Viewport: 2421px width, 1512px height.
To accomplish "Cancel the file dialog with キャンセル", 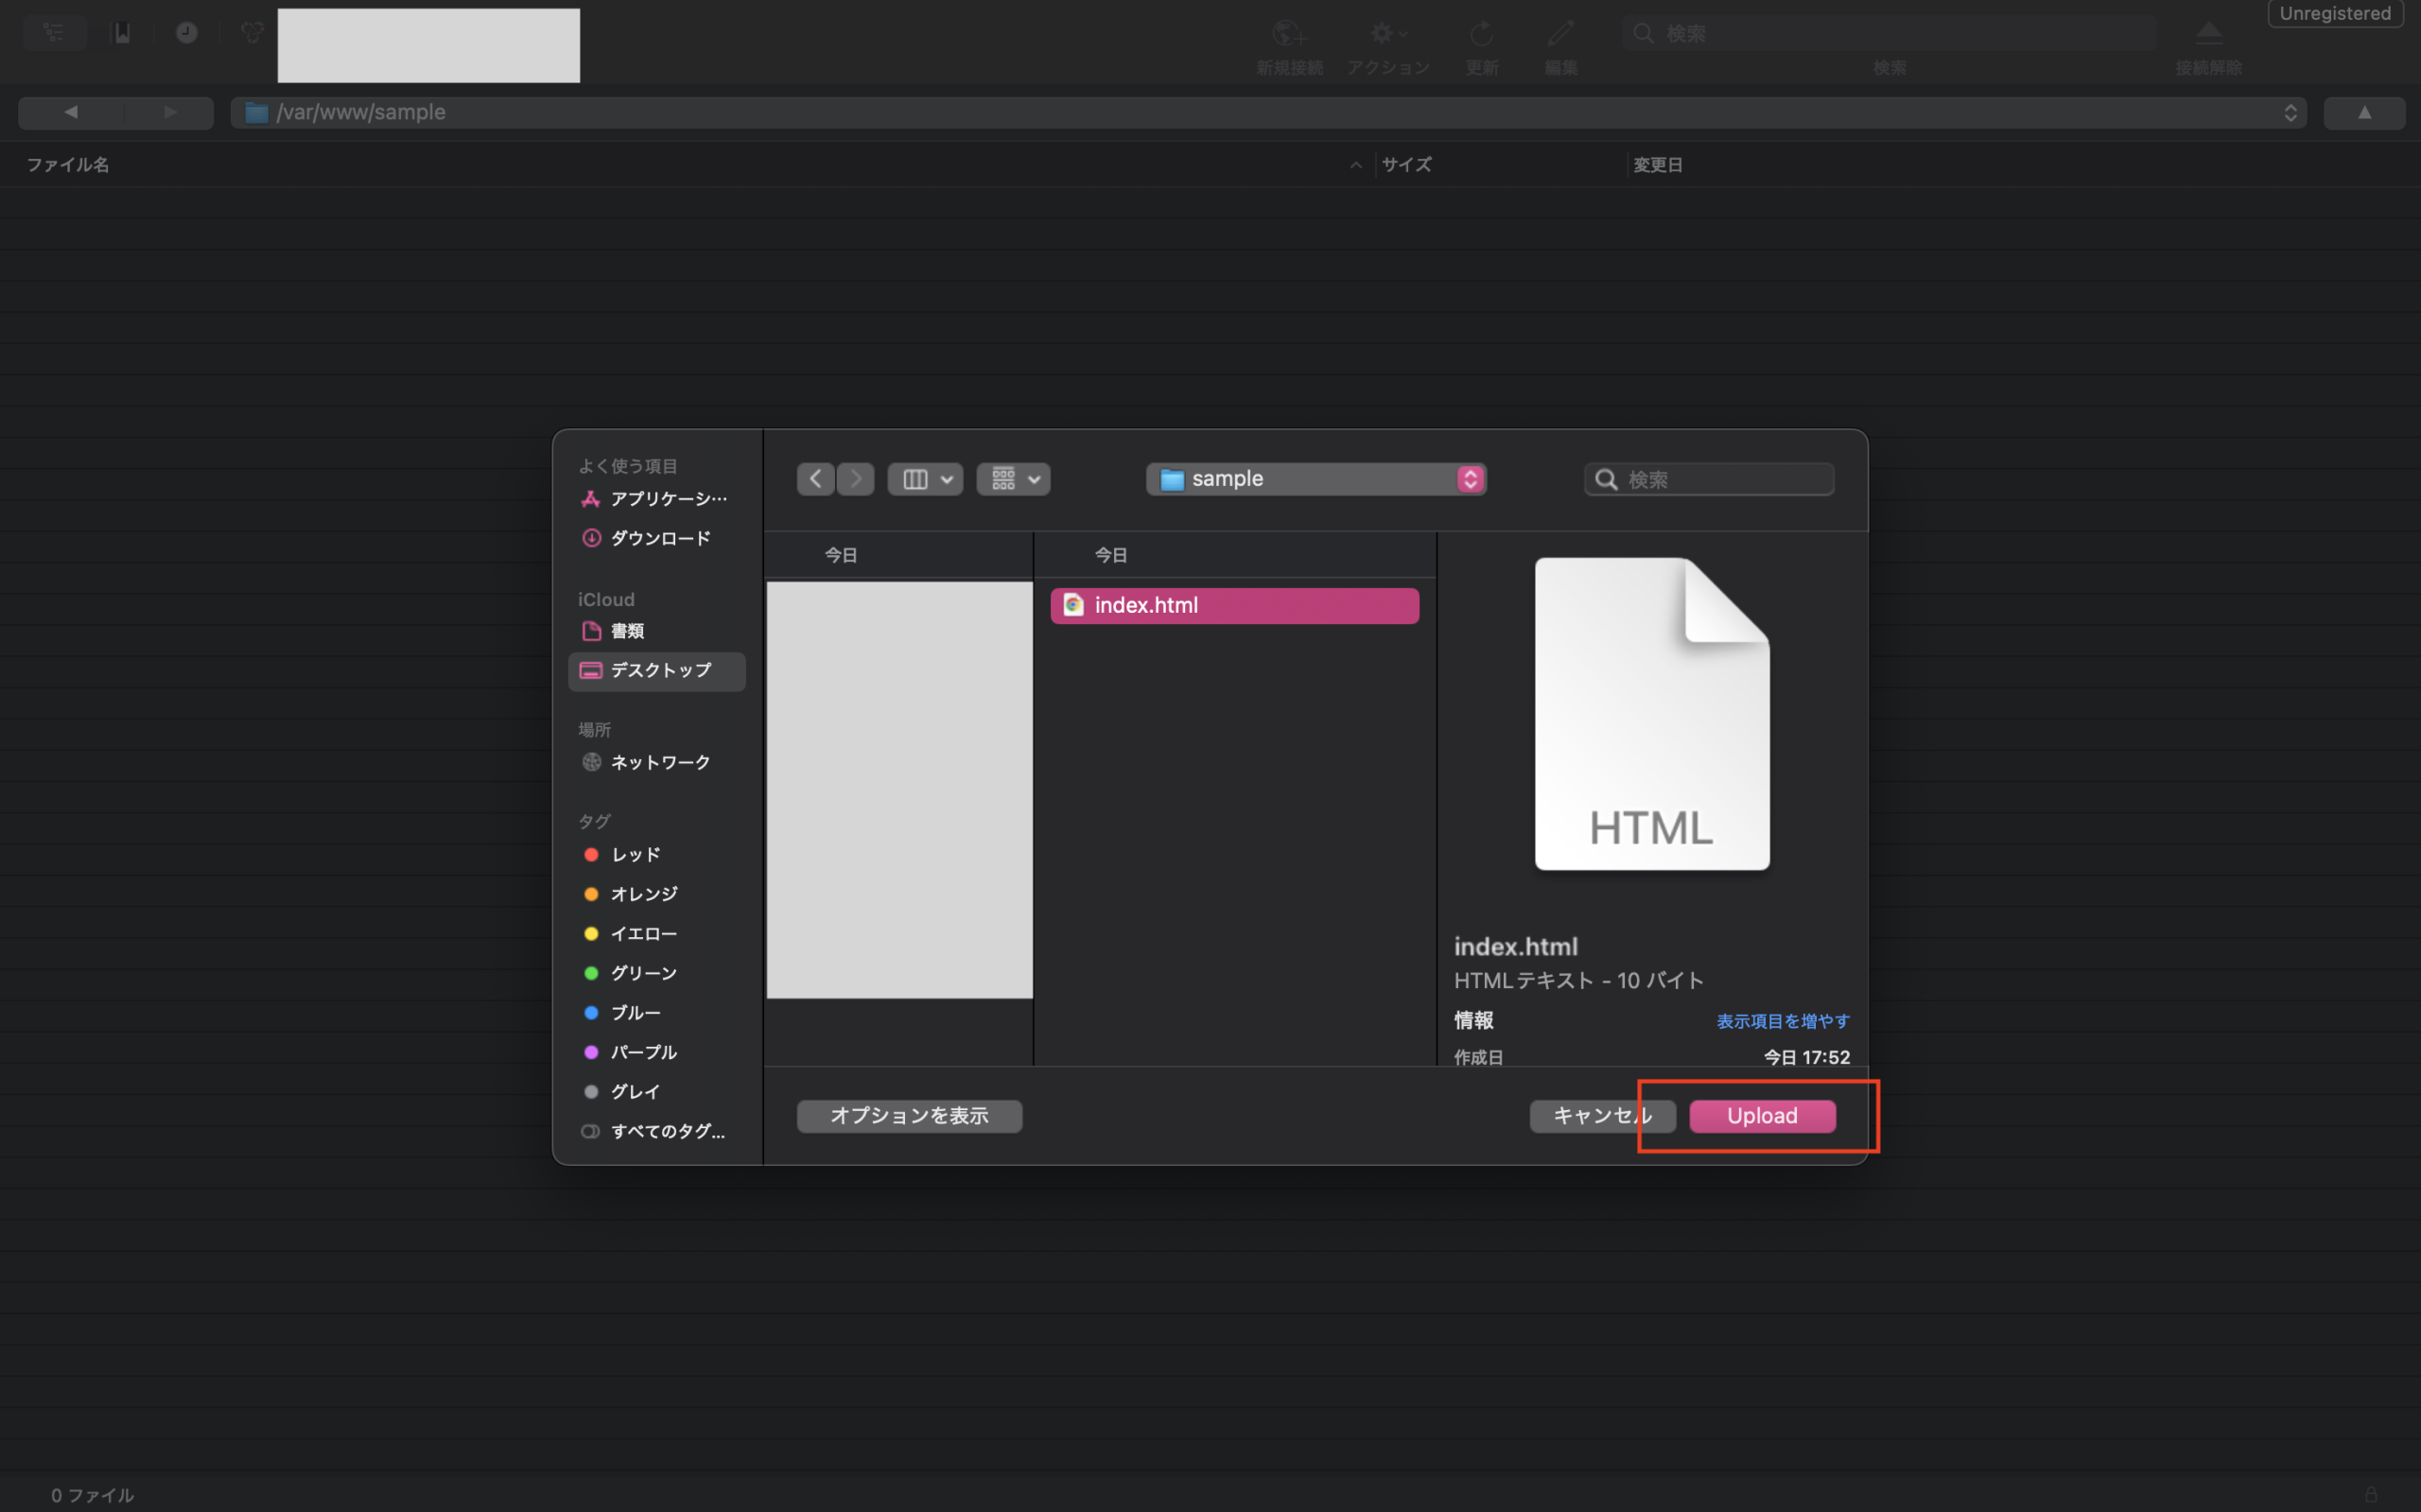I will tap(1602, 1116).
